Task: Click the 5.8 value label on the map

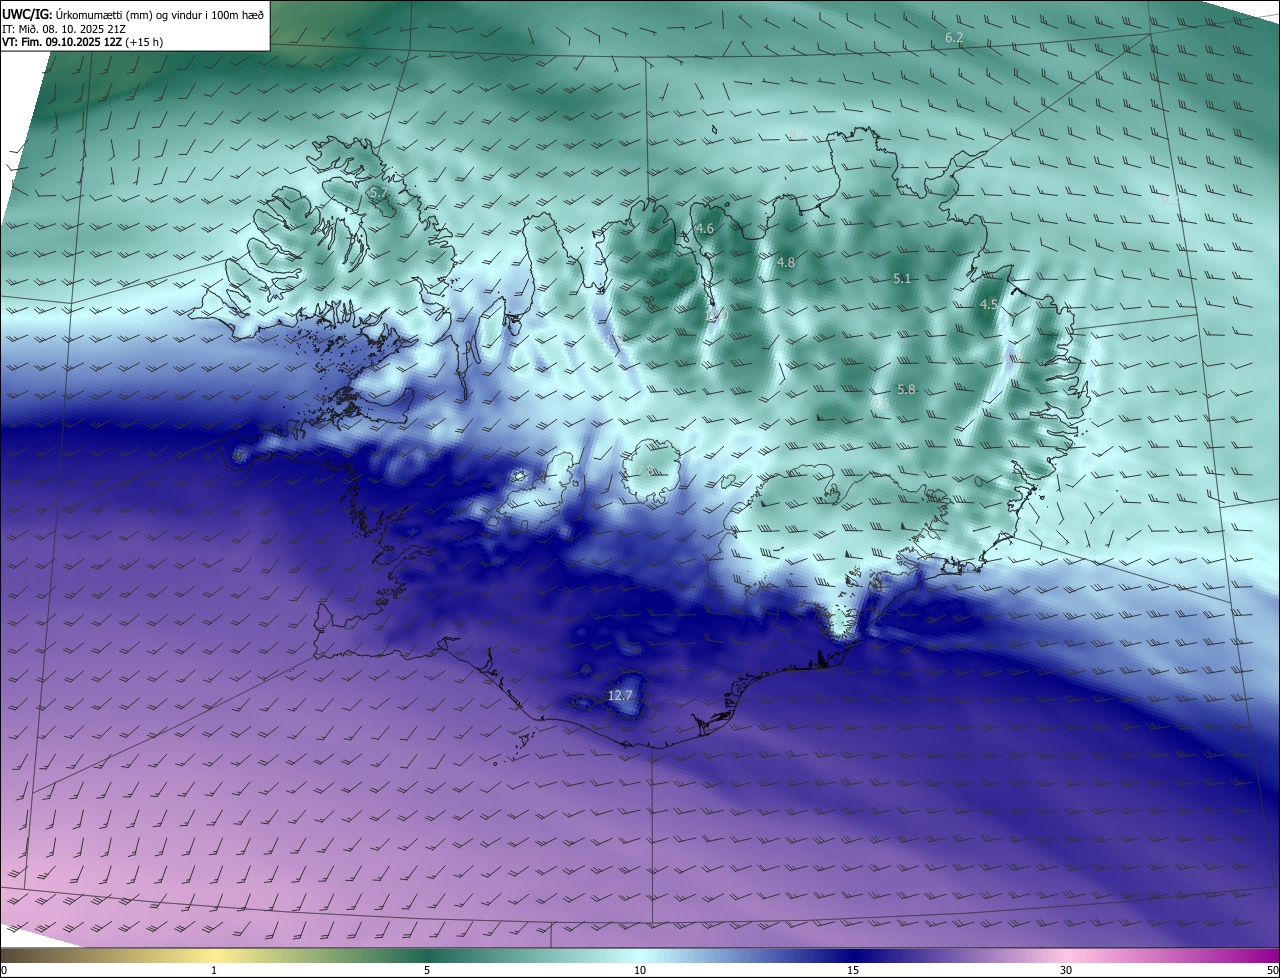Action: pyautogui.click(x=906, y=390)
